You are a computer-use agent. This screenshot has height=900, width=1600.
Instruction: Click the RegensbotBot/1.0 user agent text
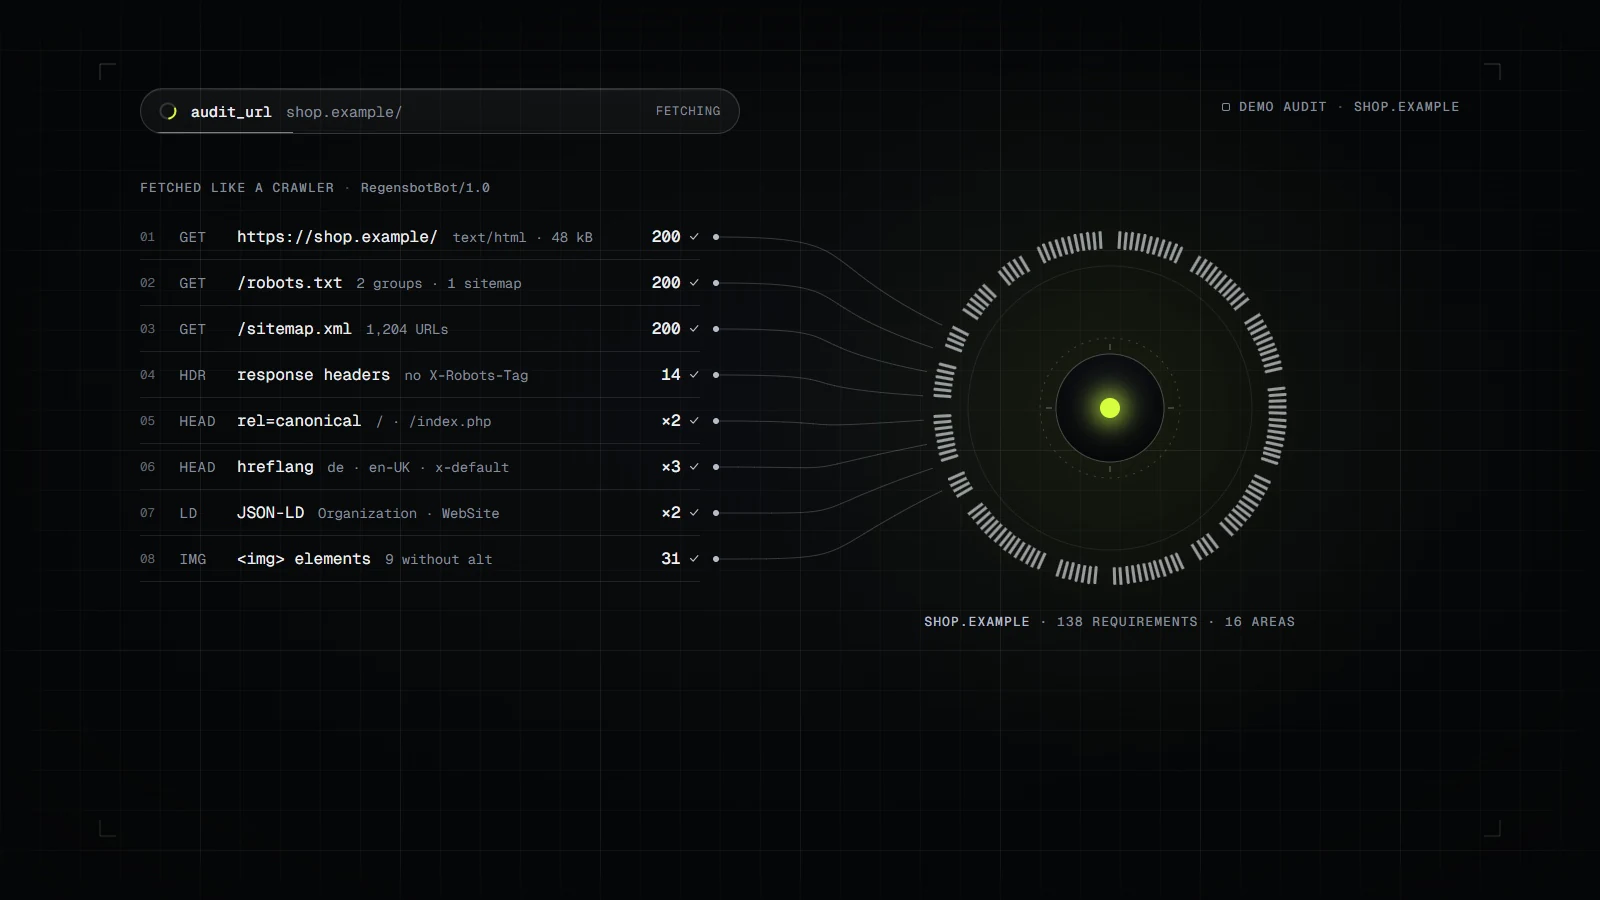pyautogui.click(x=425, y=188)
